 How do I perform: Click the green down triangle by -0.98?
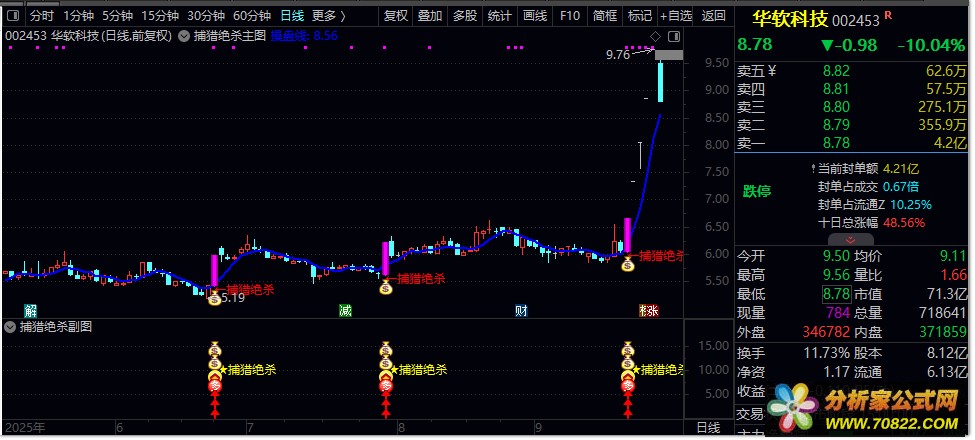pyautogui.click(x=826, y=45)
